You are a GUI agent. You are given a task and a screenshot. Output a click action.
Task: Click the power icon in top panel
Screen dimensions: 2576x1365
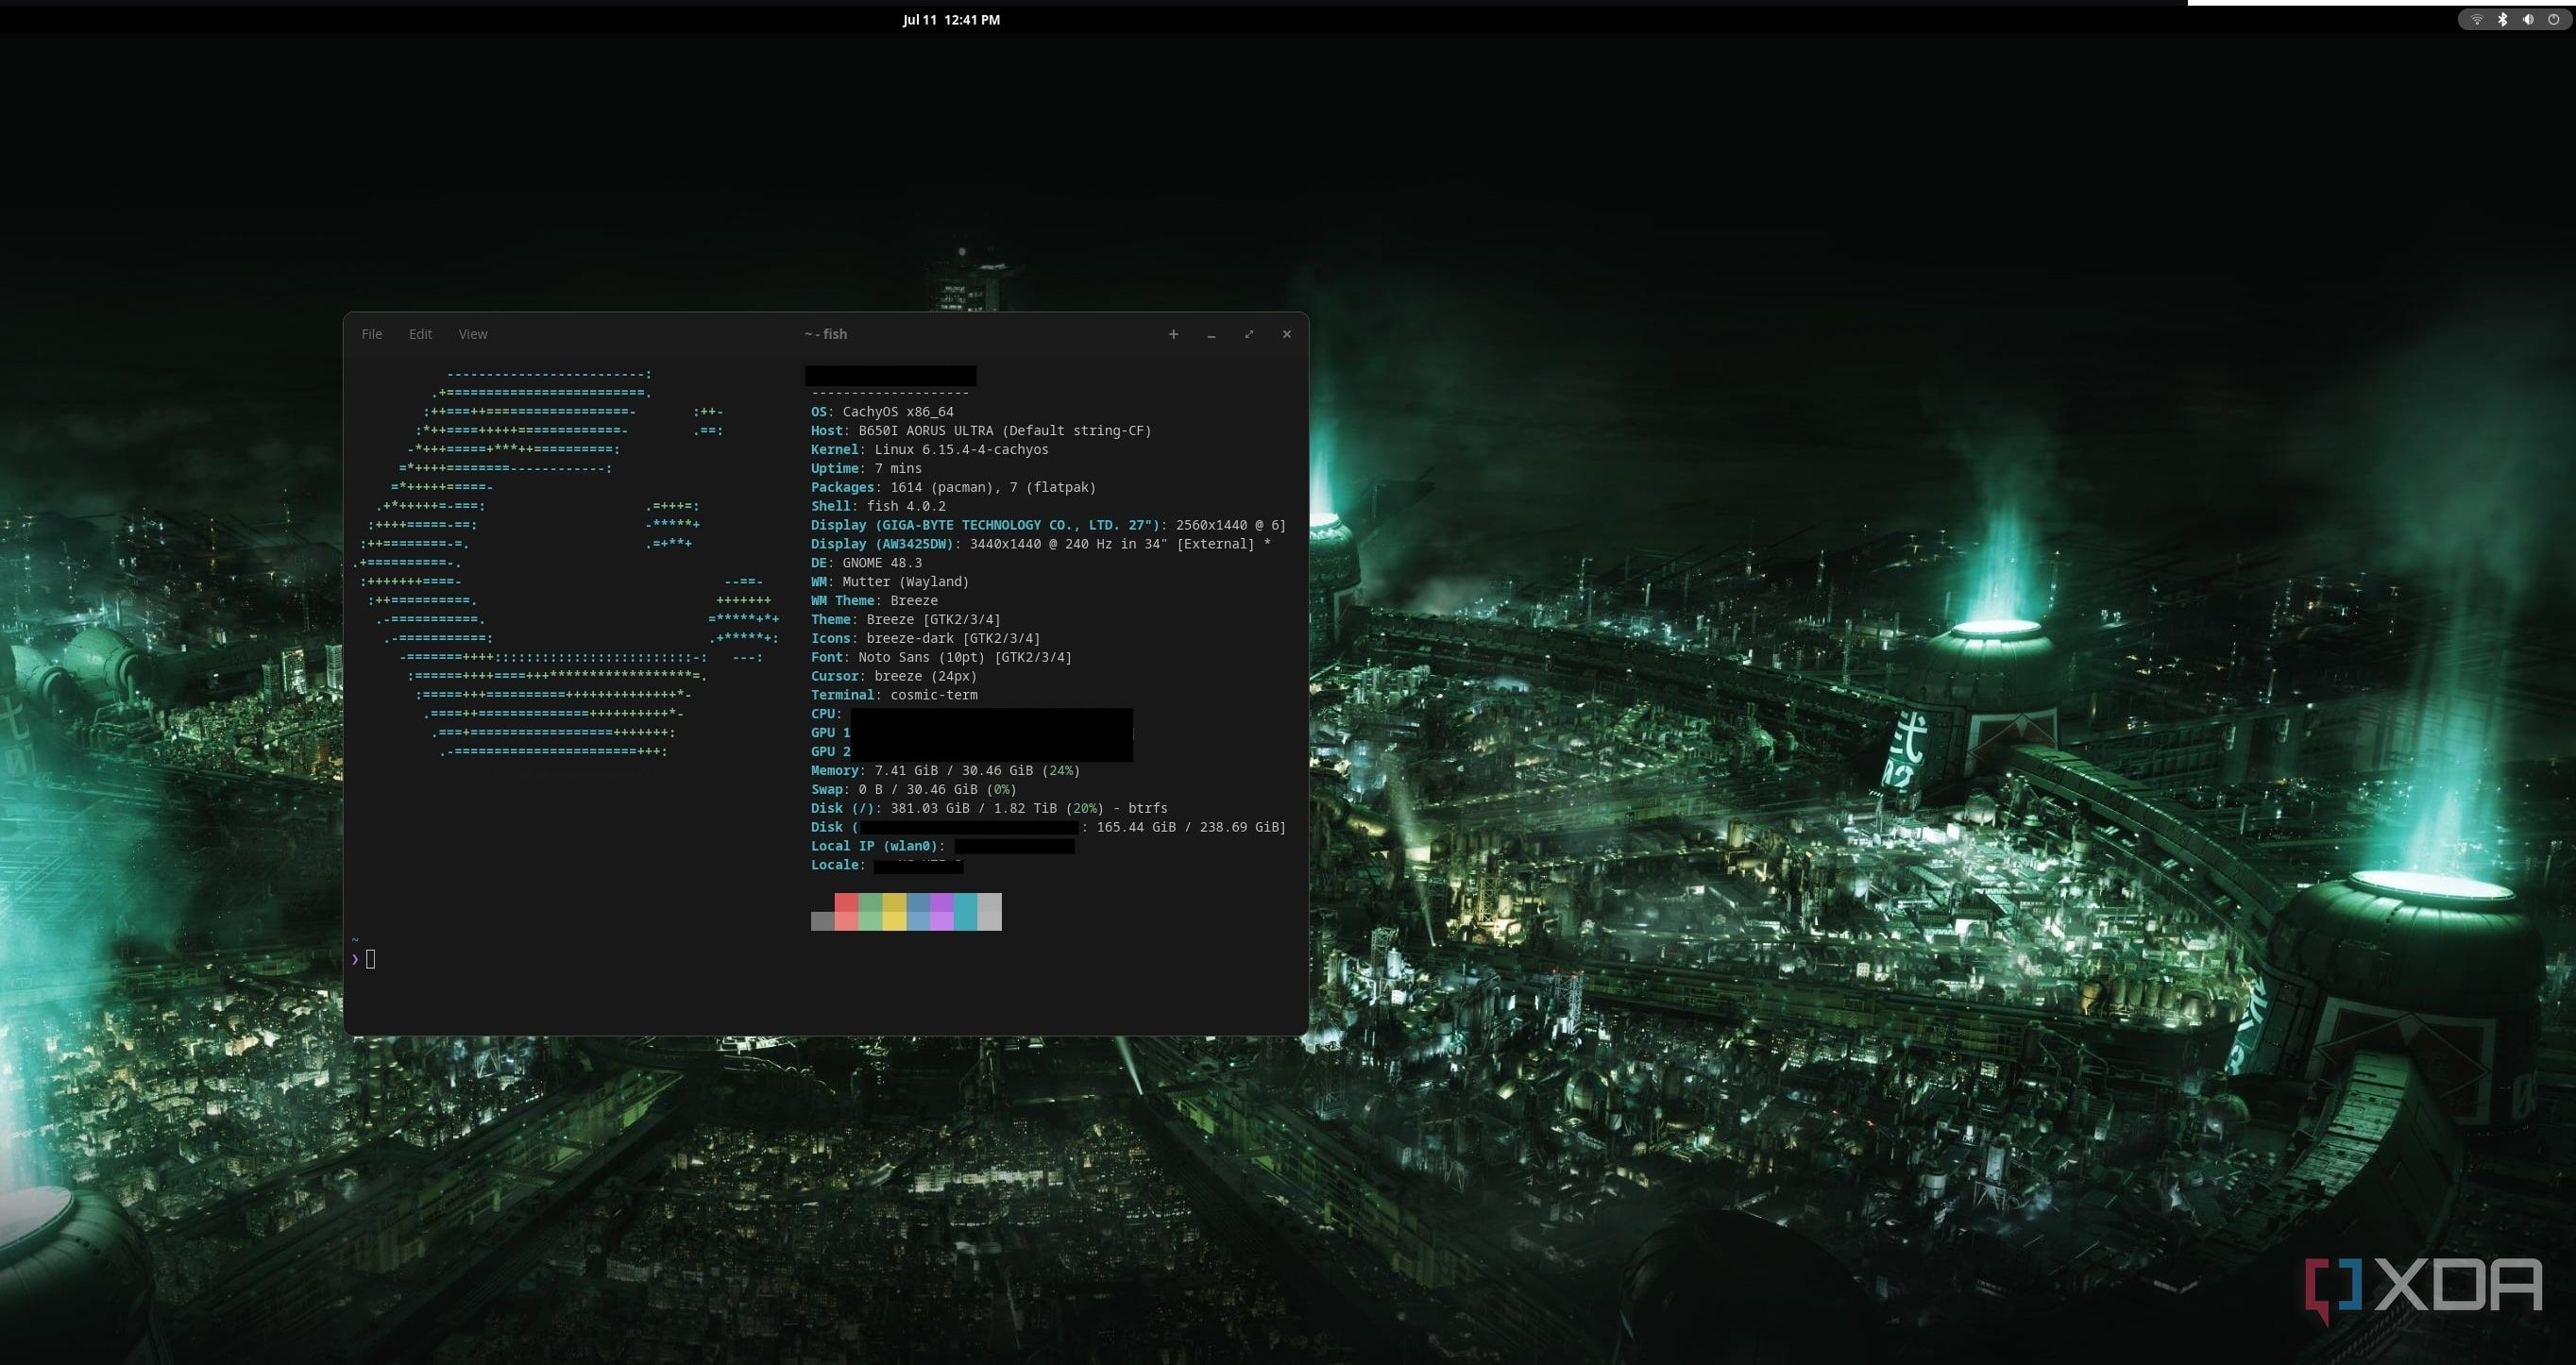click(x=2553, y=19)
